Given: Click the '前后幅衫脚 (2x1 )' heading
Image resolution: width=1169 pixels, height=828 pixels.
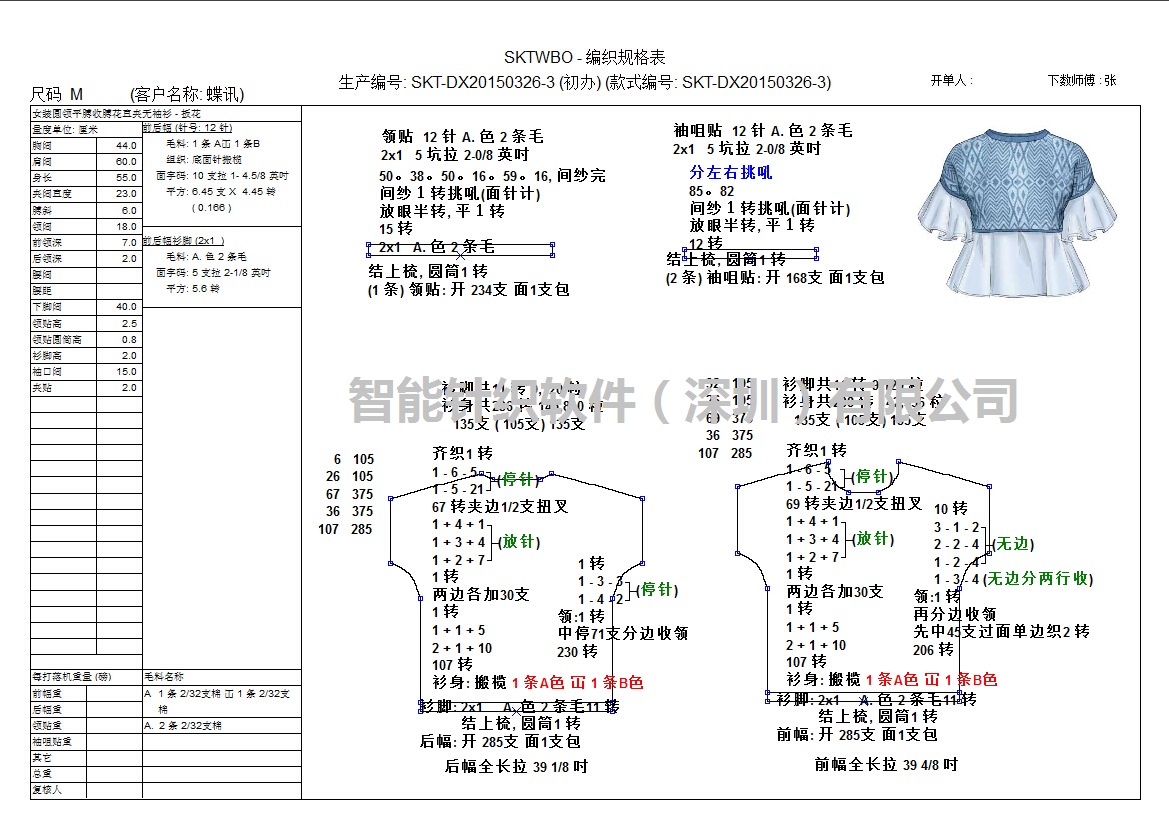Looking at the screenshot, I should tap(183, 241).
